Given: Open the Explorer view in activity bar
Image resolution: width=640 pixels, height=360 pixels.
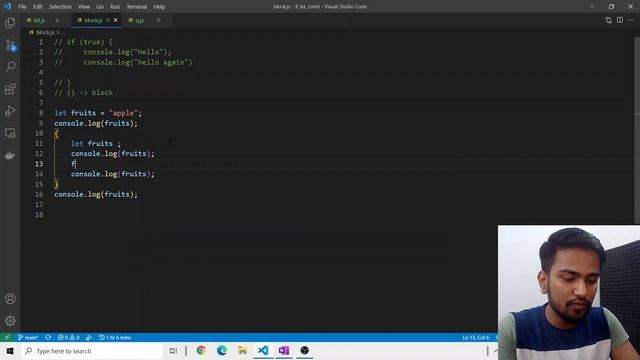Looking at the screenshot, I should pyautogui.click(x=10, y=22).
